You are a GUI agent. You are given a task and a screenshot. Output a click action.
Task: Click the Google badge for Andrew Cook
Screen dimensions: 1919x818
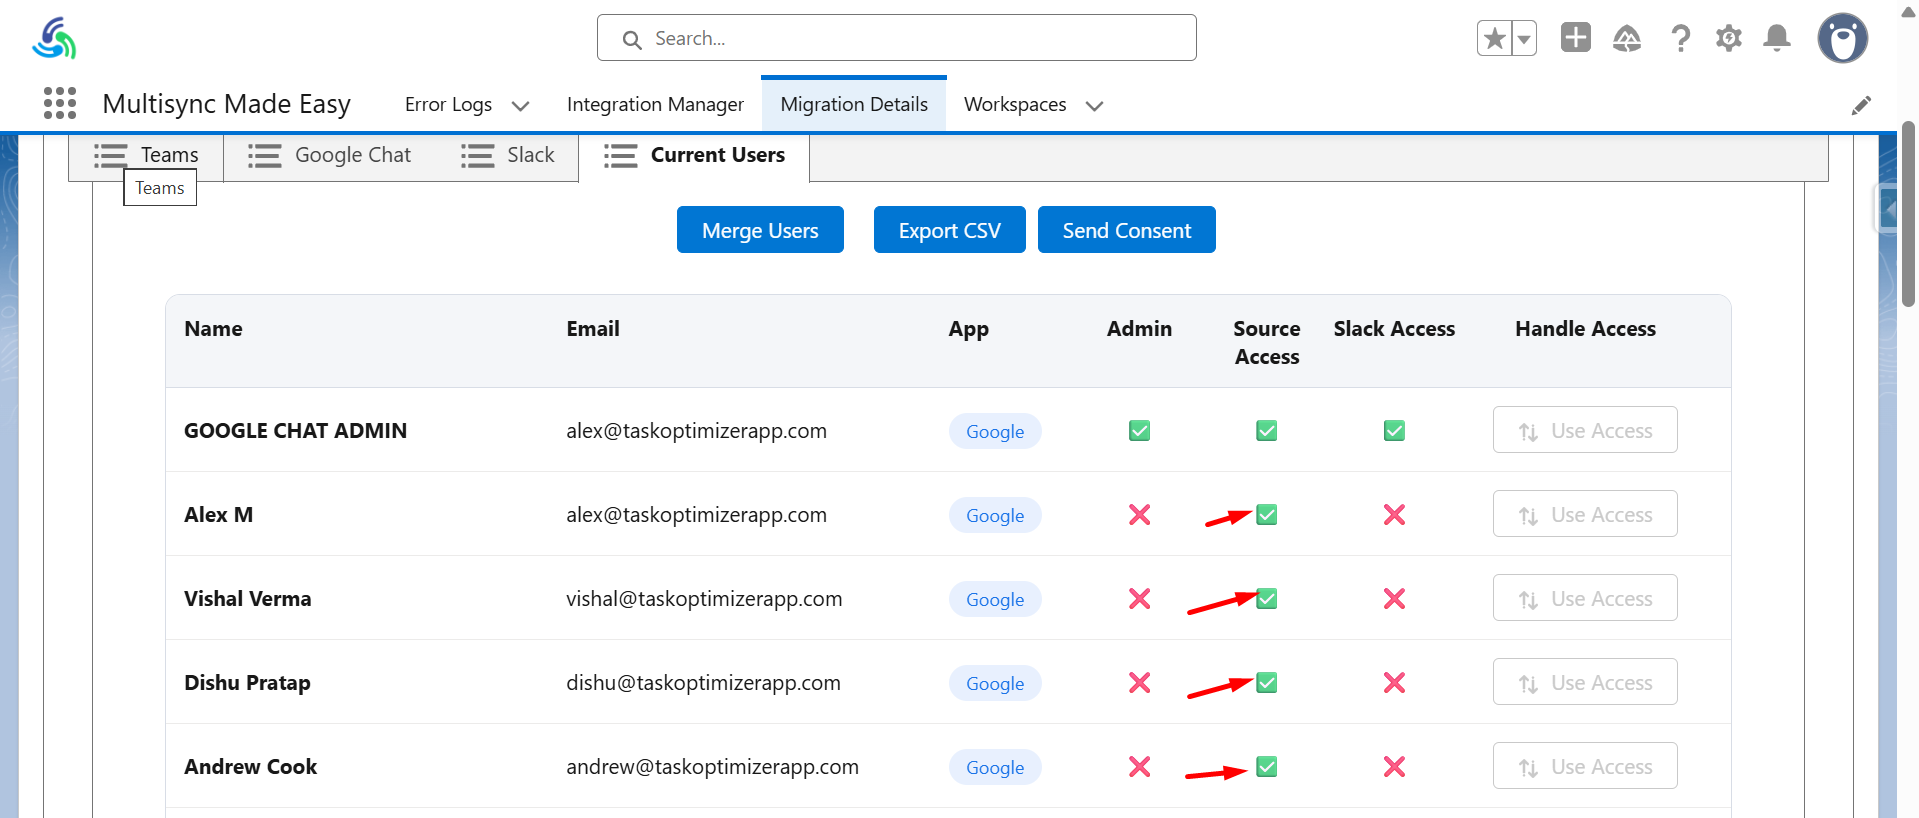[x=995, y=767]
